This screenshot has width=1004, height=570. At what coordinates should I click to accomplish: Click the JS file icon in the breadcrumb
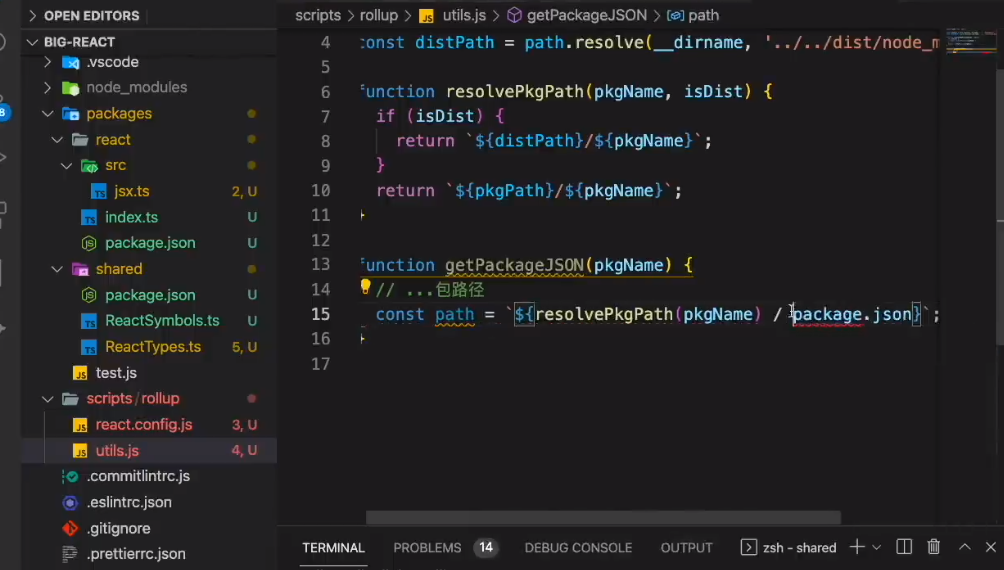tap(426, 16)
